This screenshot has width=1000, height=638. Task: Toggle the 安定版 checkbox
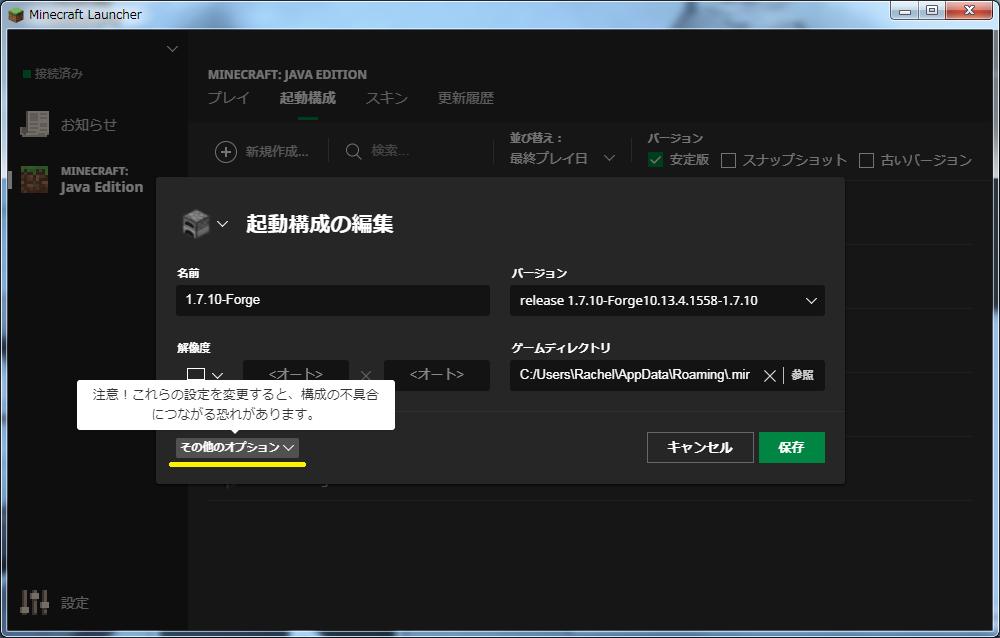click(x=656, y=160)
